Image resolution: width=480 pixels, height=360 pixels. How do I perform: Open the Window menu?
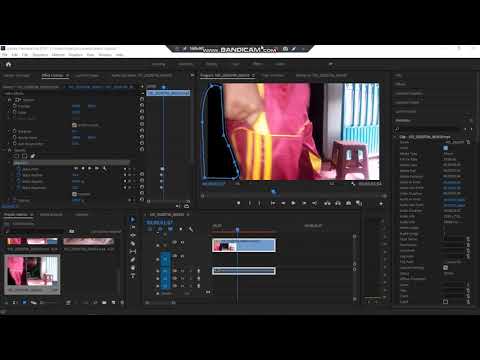[105, 55]
